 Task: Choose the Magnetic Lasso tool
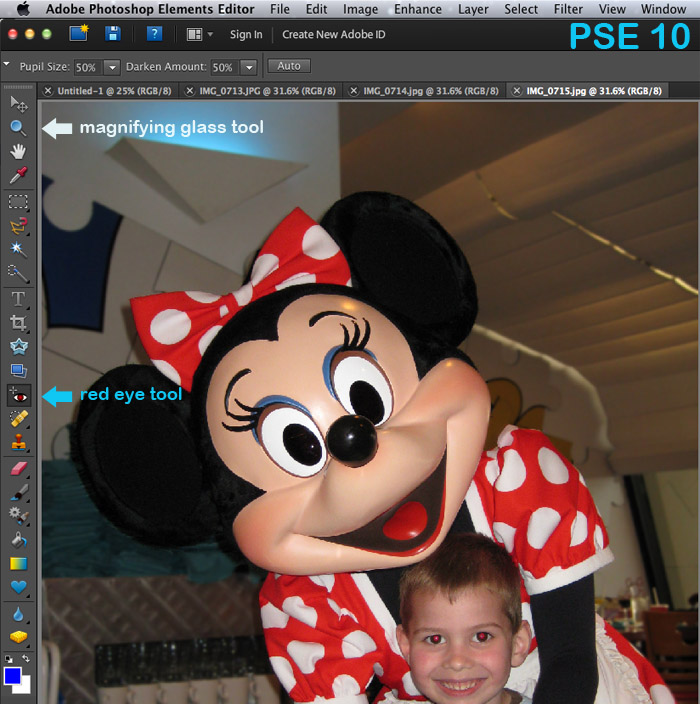(x=18, y=226)
